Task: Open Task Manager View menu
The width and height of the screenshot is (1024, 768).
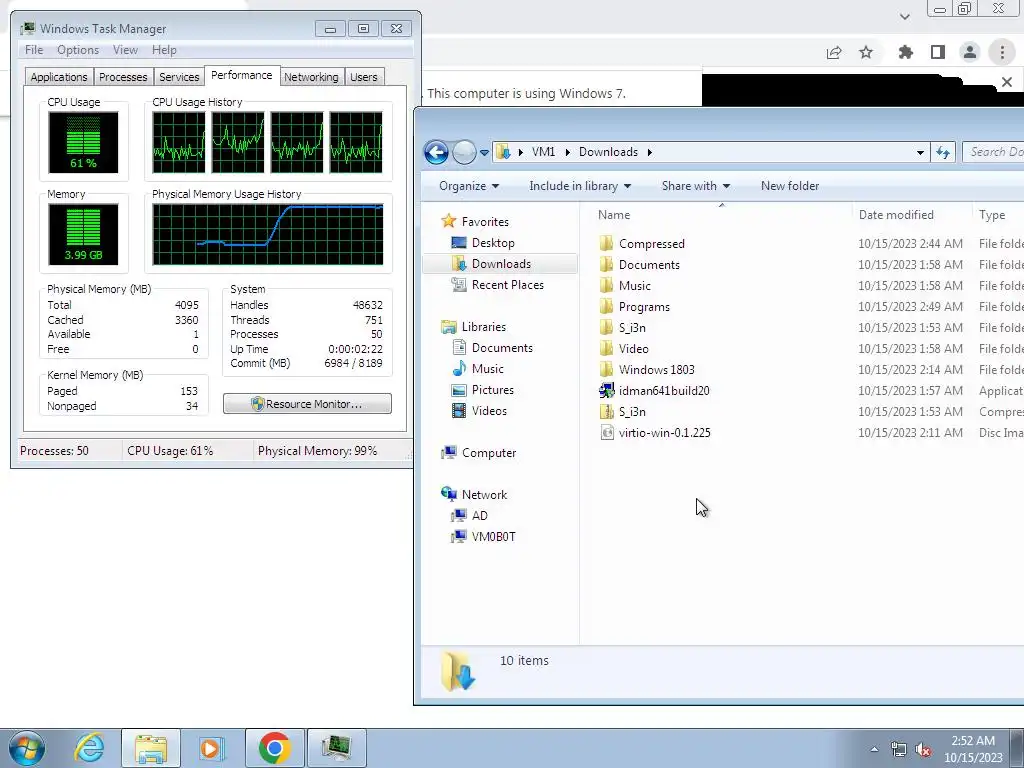Action: [x=125, y=50]
